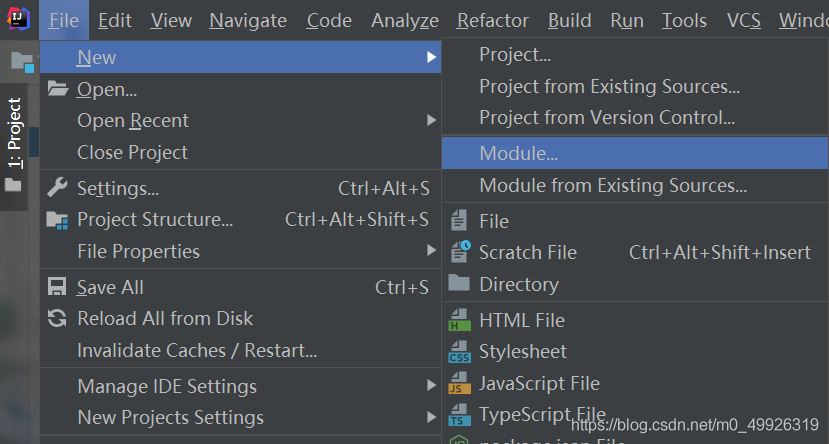The width and height of the screenshot is (829, 444).
Task: Select Module... from the New submenu
Action: (x=518, y=153)
